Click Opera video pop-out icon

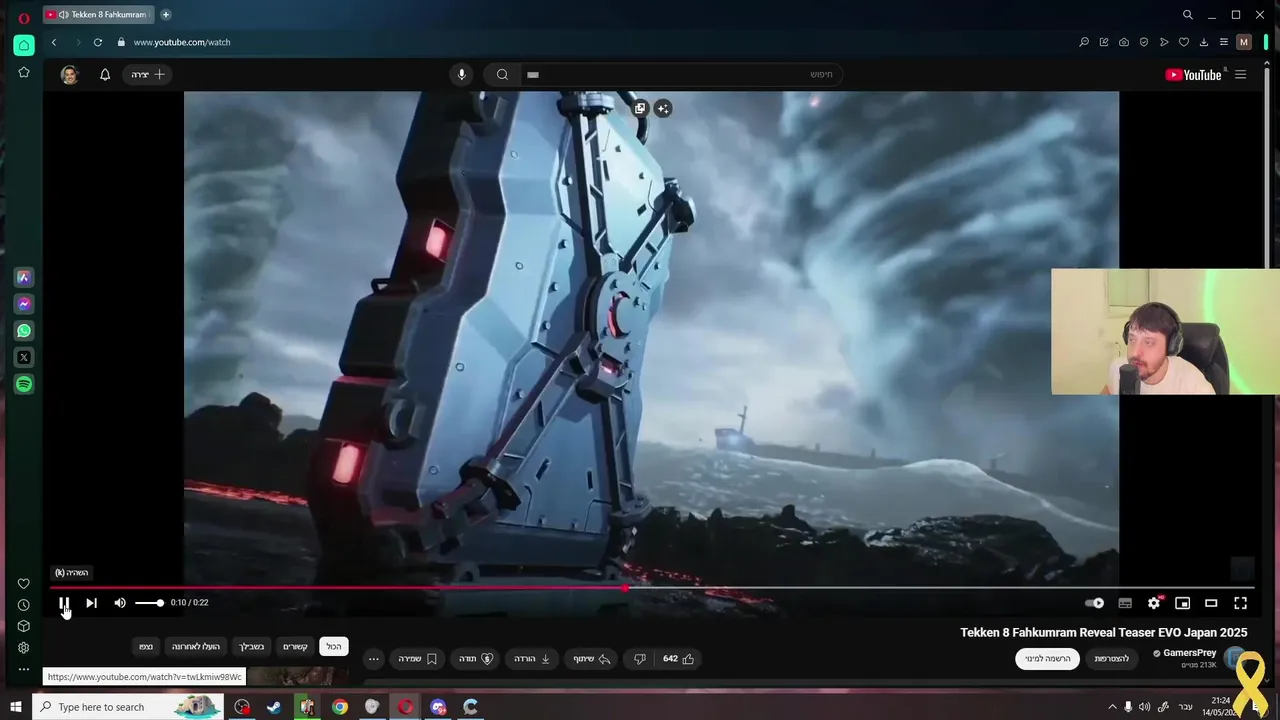pyautogui.click(x=640, y=108)
